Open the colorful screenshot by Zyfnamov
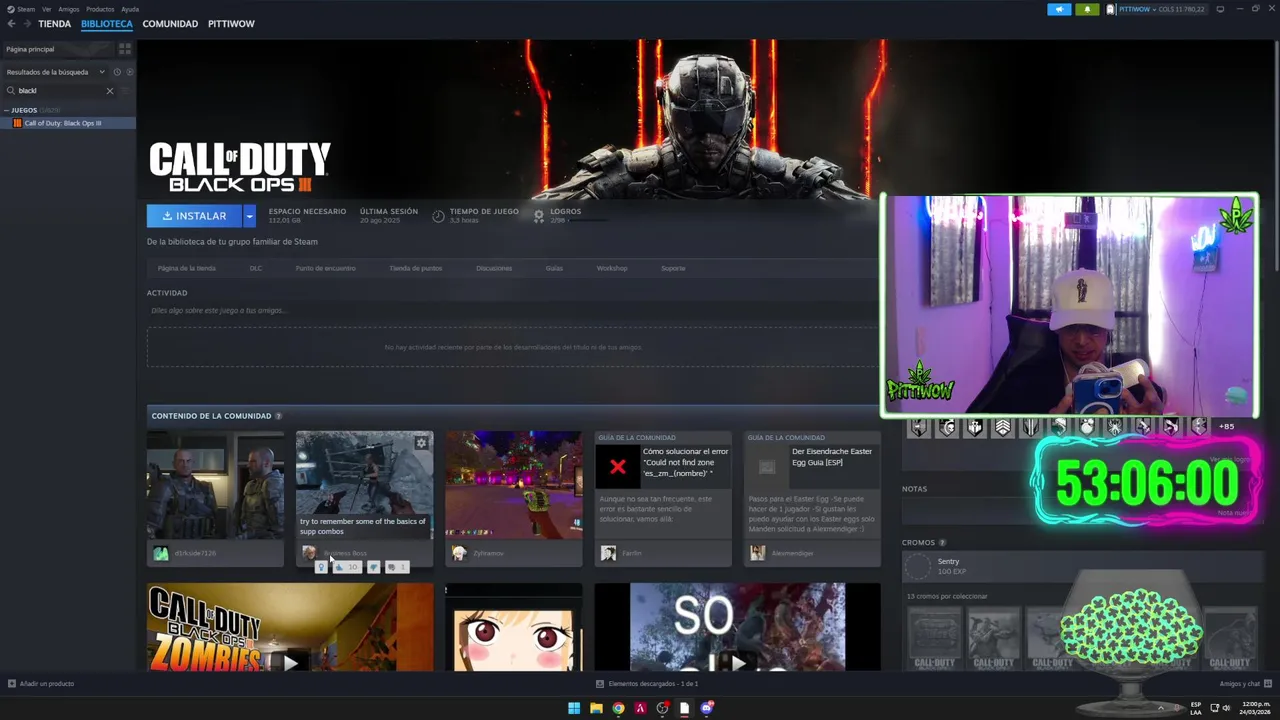The height and width of the screenshot is (720, 1280). (513, 486)
